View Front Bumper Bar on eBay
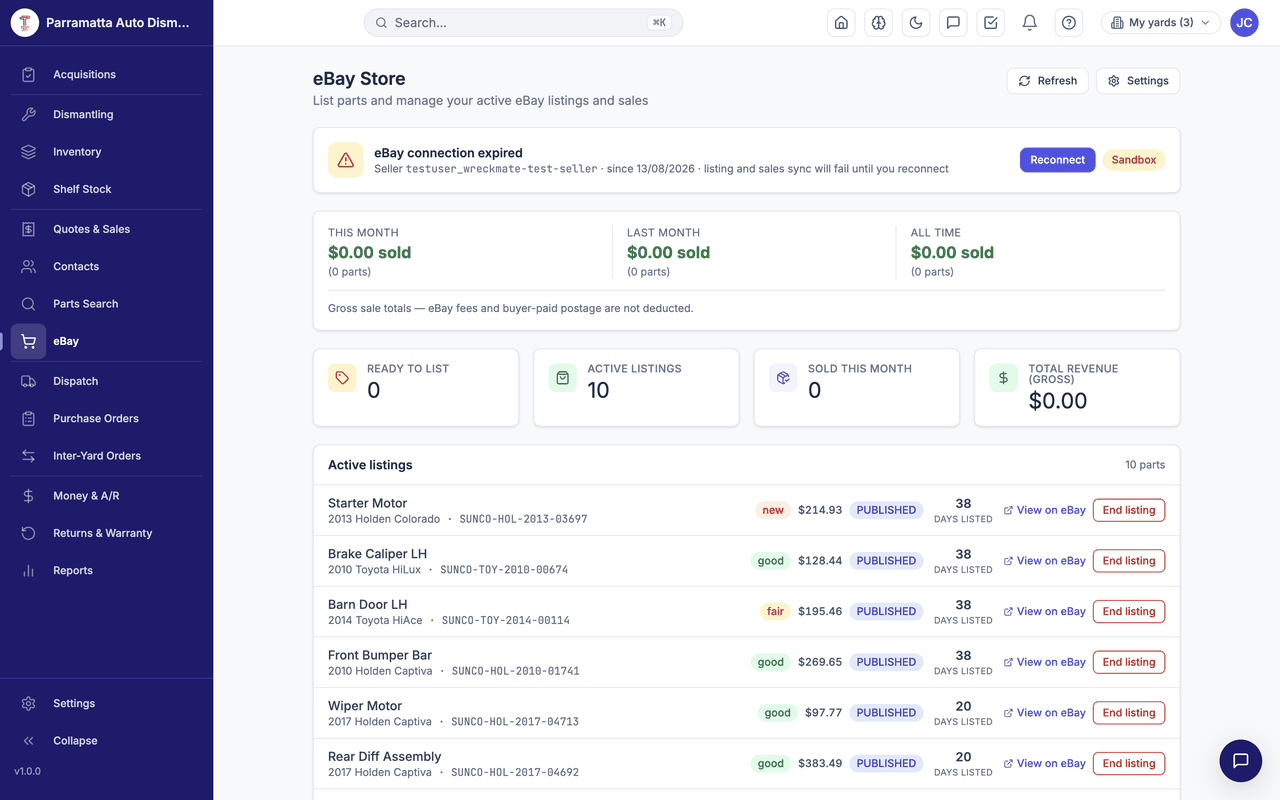The height and width of the screenshot is (800, 1280). 1045,662
